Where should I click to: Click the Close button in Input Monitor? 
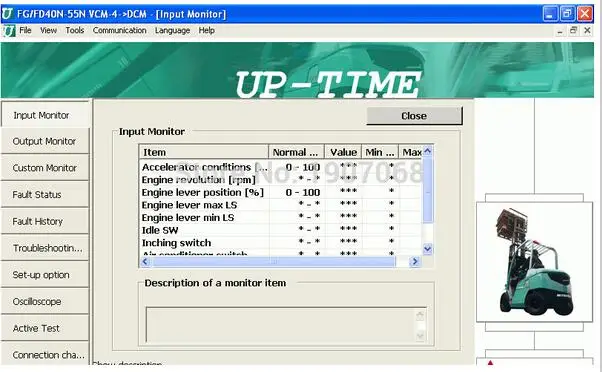pyautogui.click(x=414, y=116)
